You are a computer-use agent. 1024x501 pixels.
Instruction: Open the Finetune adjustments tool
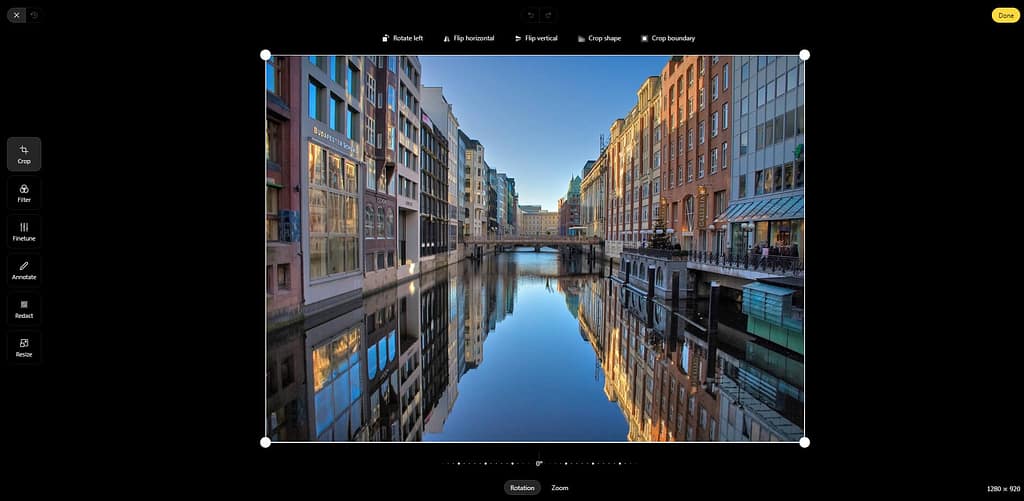tap(24, 232)
